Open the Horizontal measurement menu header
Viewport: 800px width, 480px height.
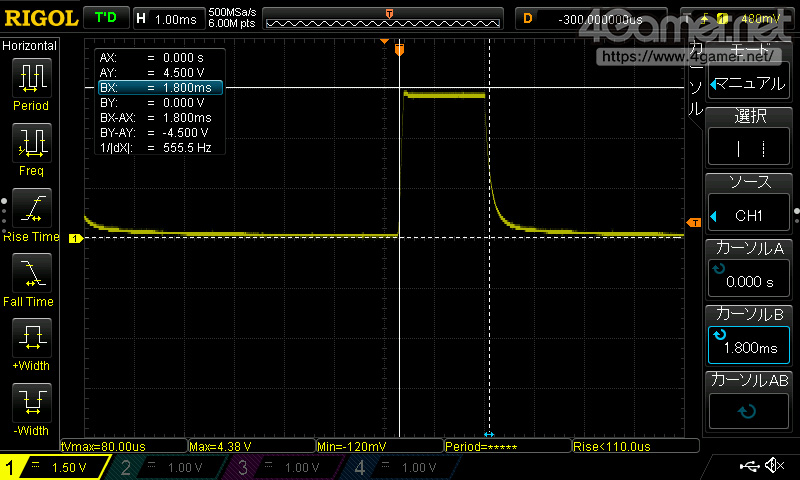tap(30, 46)
